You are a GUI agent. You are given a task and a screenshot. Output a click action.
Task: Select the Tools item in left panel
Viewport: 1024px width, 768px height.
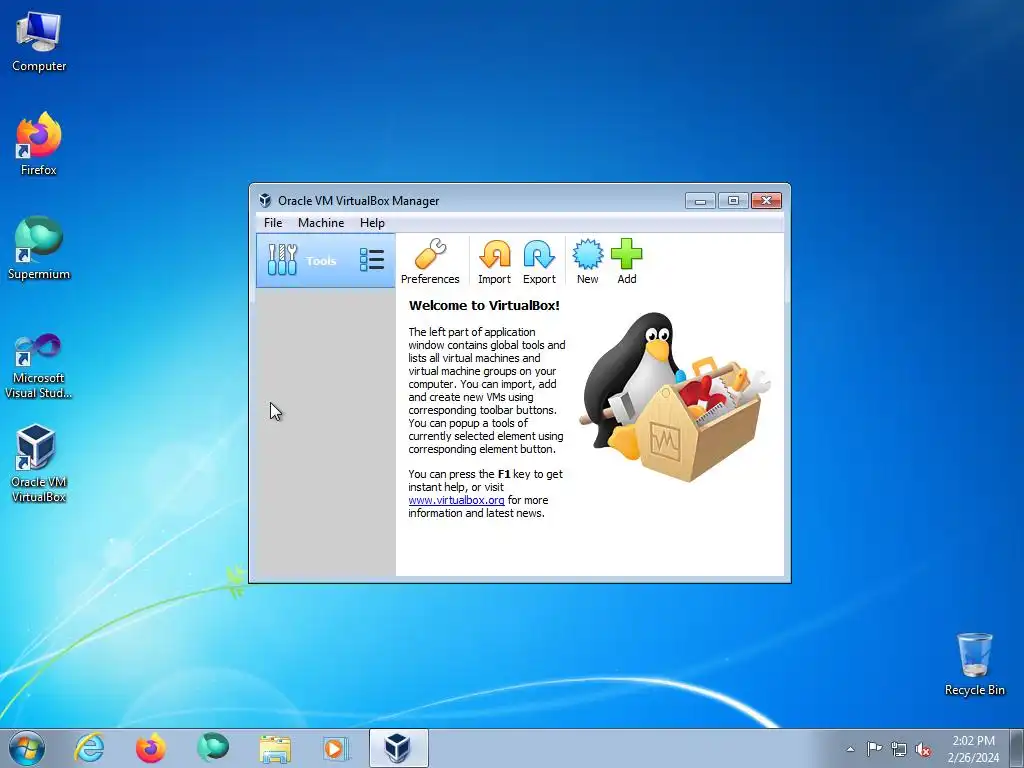coord(325,261)
